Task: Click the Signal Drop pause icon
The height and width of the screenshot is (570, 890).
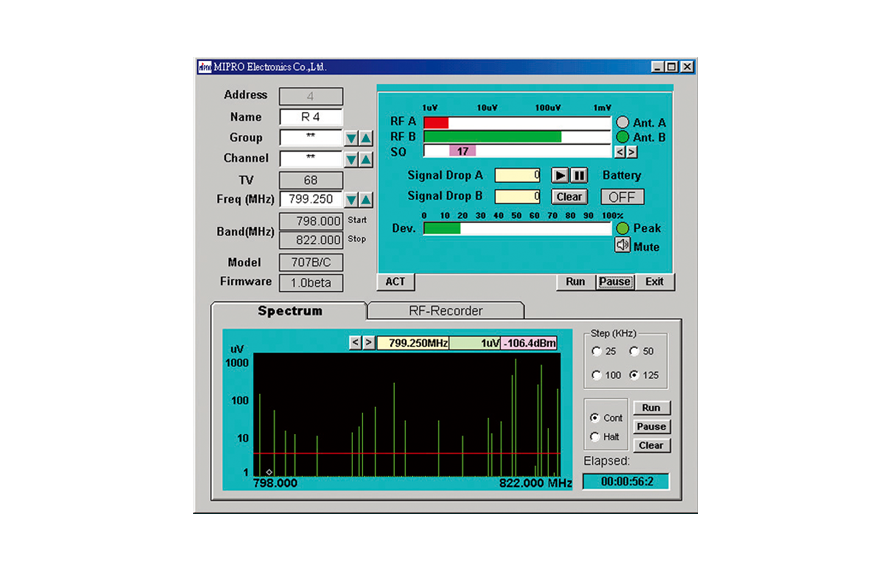Action: point(579,176)
